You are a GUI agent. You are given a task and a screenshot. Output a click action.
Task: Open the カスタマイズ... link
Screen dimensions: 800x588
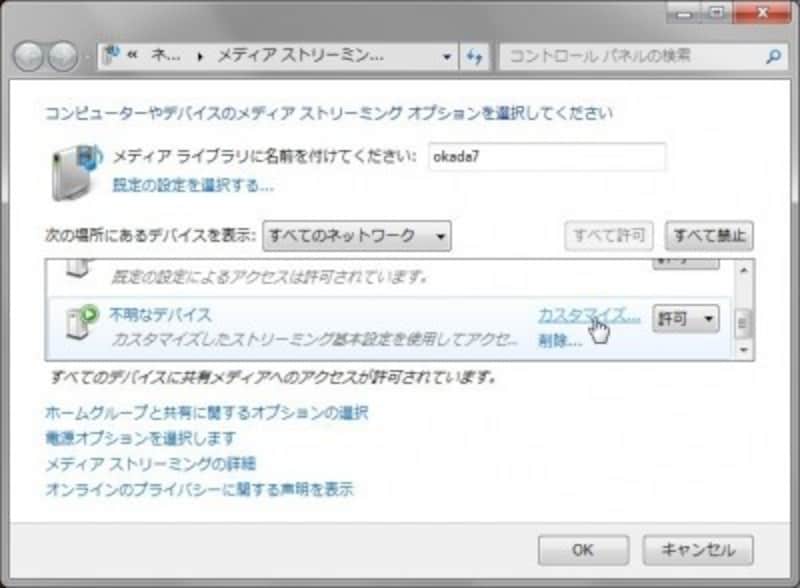[589, 315]
